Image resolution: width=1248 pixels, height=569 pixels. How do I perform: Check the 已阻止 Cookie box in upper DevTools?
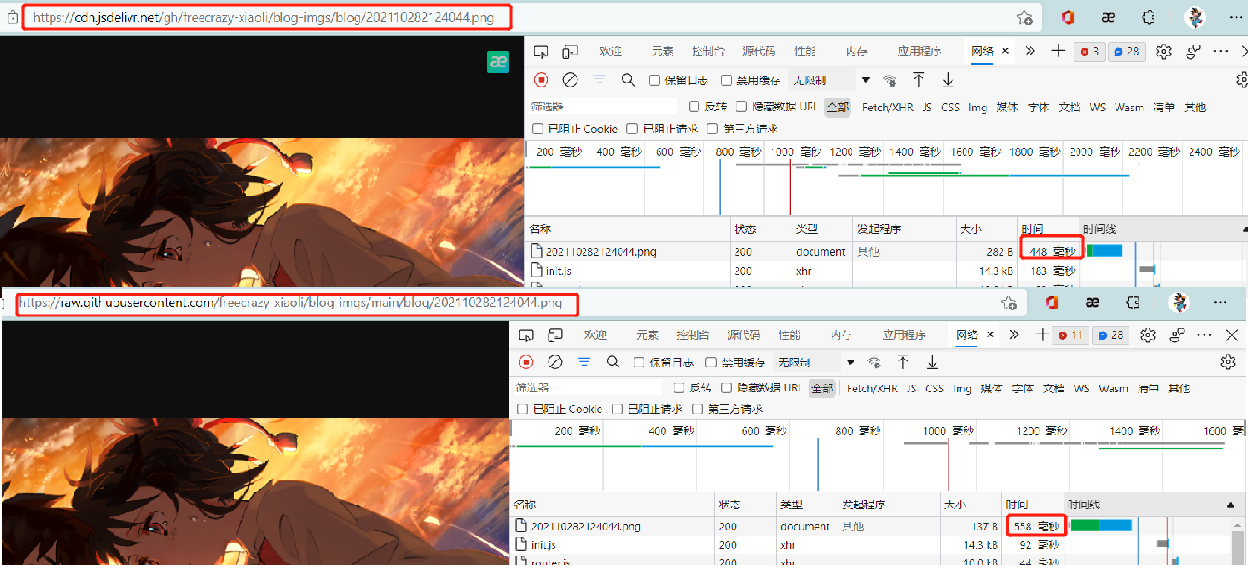538,128
